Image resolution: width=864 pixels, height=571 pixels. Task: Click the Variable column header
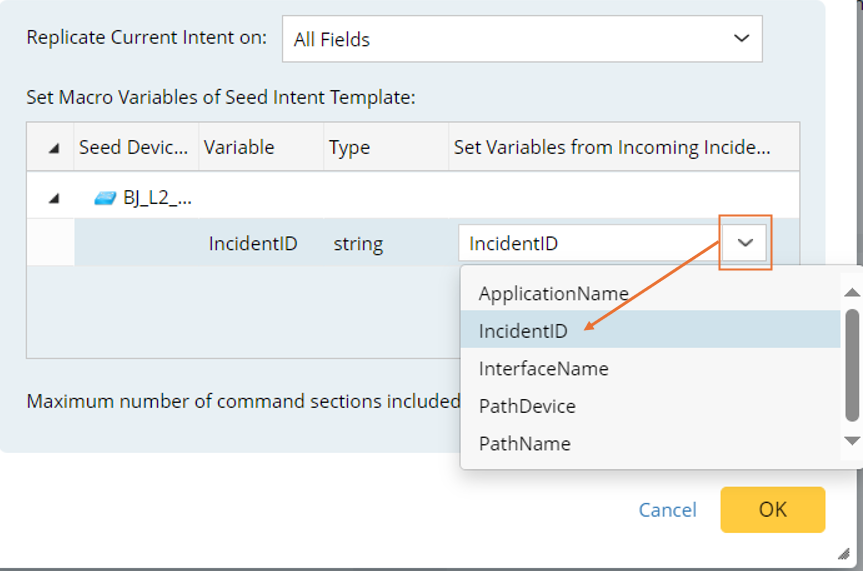(x=239, y=147)
